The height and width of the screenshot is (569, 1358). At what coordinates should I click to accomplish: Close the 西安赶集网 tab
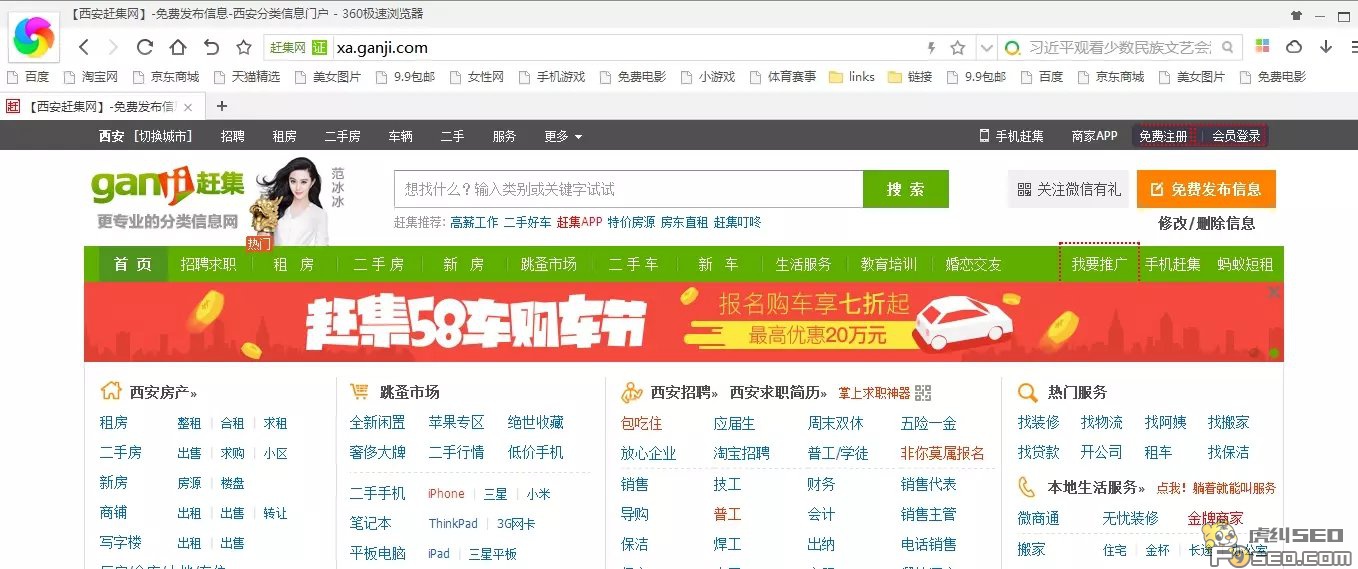click(188, 107)
